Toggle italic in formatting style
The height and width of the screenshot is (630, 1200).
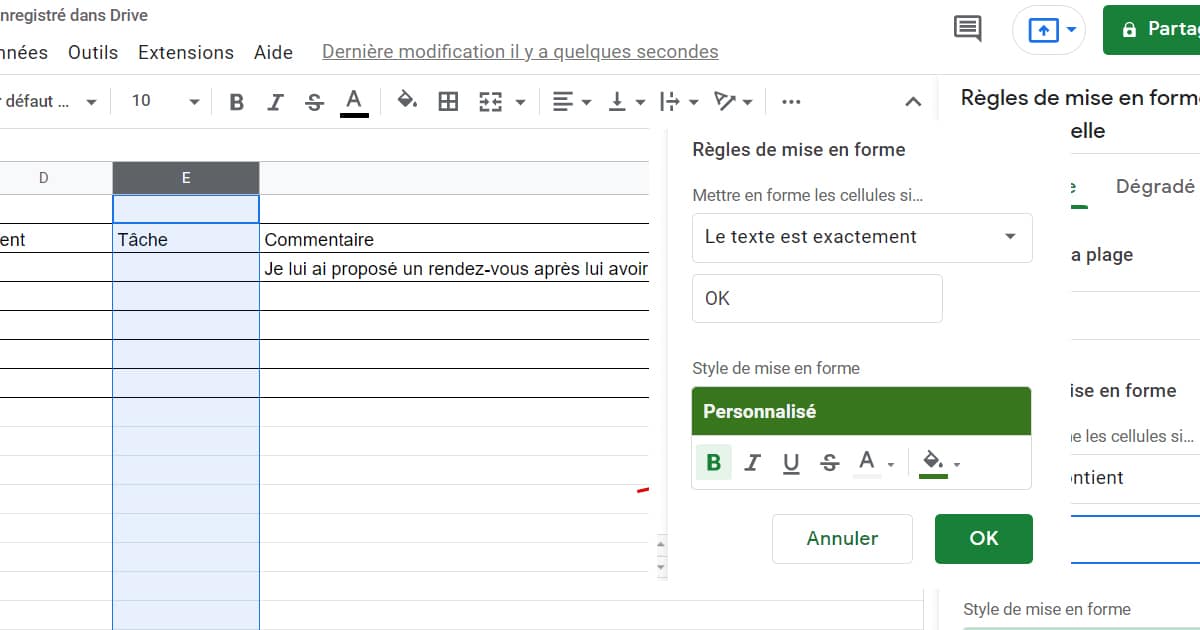coord(753,463)
